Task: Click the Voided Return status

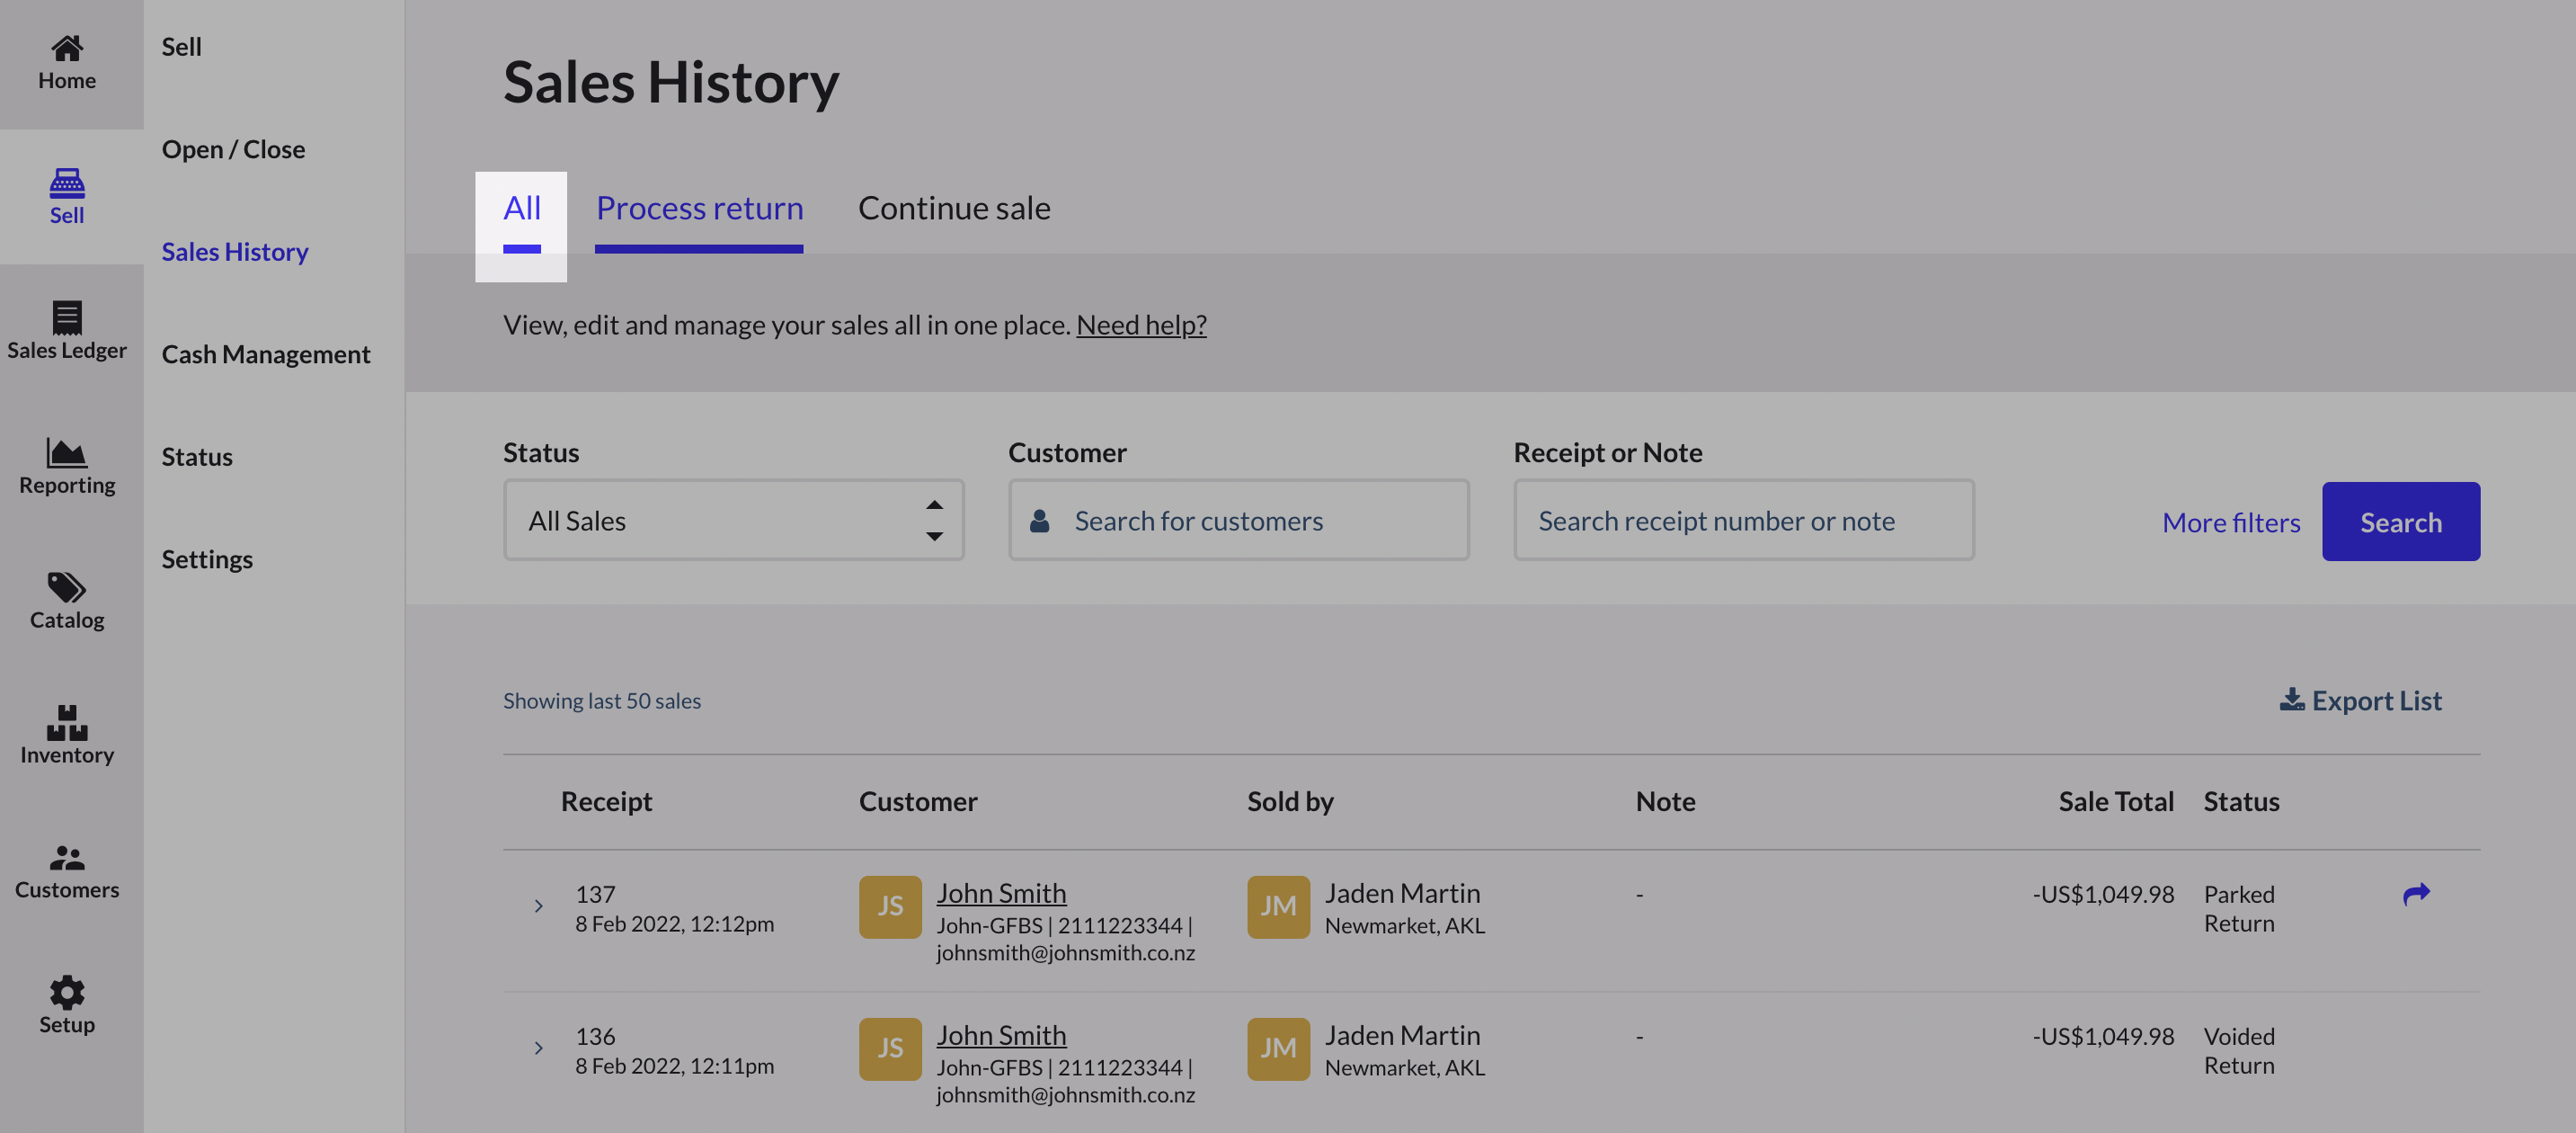Action: [2239, 1050]
